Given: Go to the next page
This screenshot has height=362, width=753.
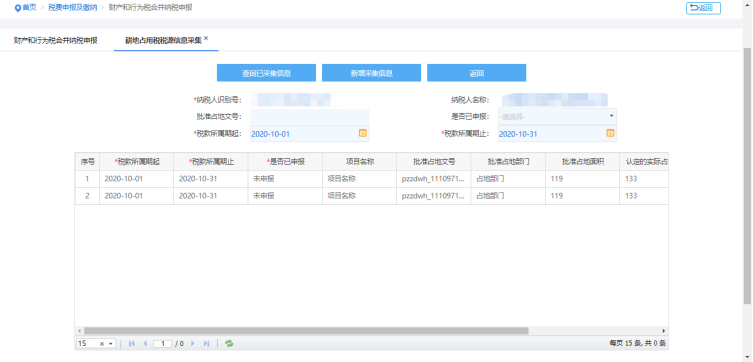Looking at the screenshot, I should coord(193,344).
